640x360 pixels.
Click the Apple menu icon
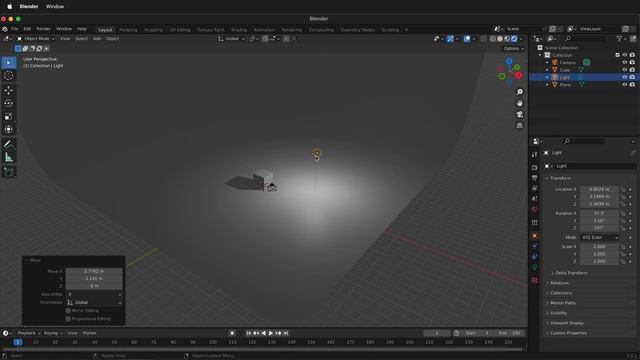point(9,7)
